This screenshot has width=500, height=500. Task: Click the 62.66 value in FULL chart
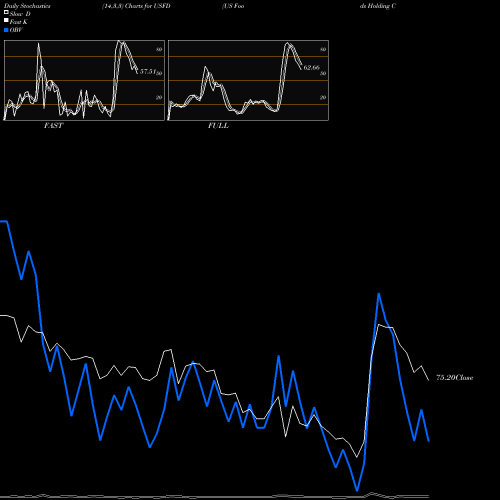312,67
